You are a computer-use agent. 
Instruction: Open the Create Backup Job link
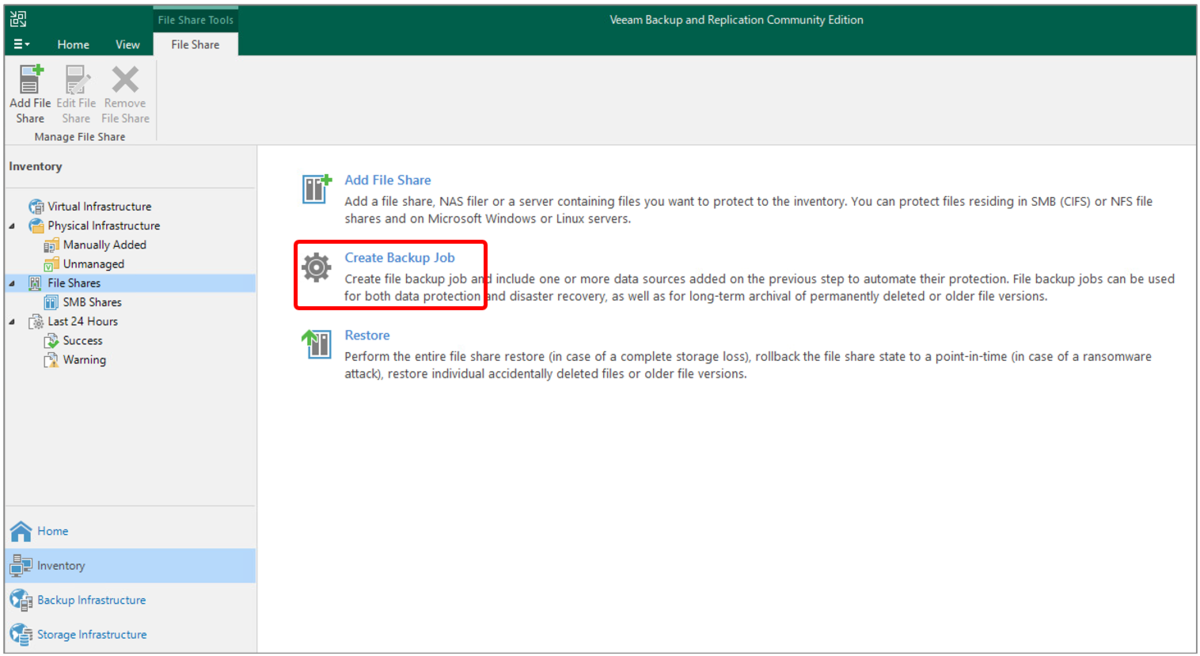[x=400, y=257]
